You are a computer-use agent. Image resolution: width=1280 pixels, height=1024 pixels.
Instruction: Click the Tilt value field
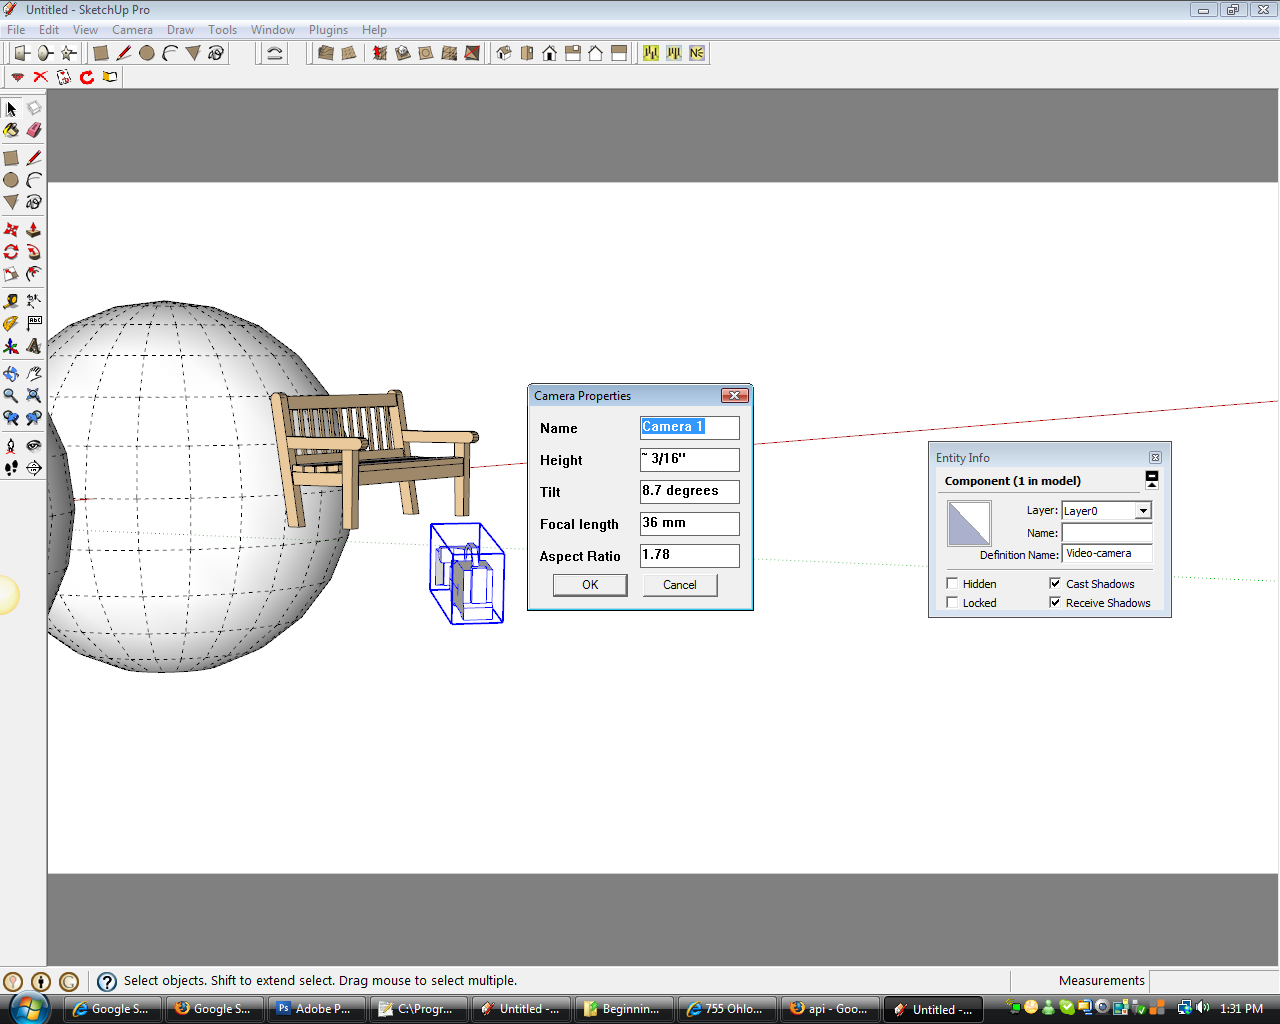point(690,491)
